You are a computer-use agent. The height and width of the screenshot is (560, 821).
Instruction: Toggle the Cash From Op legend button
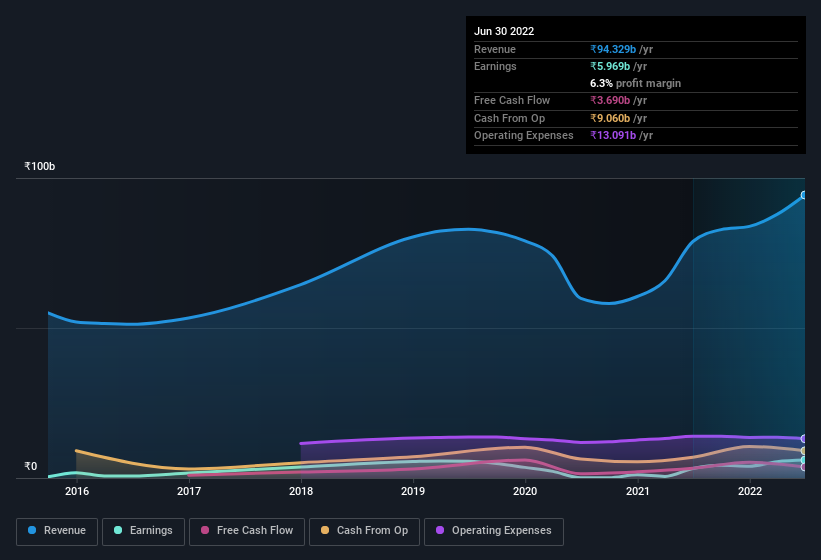click(364, 531)
